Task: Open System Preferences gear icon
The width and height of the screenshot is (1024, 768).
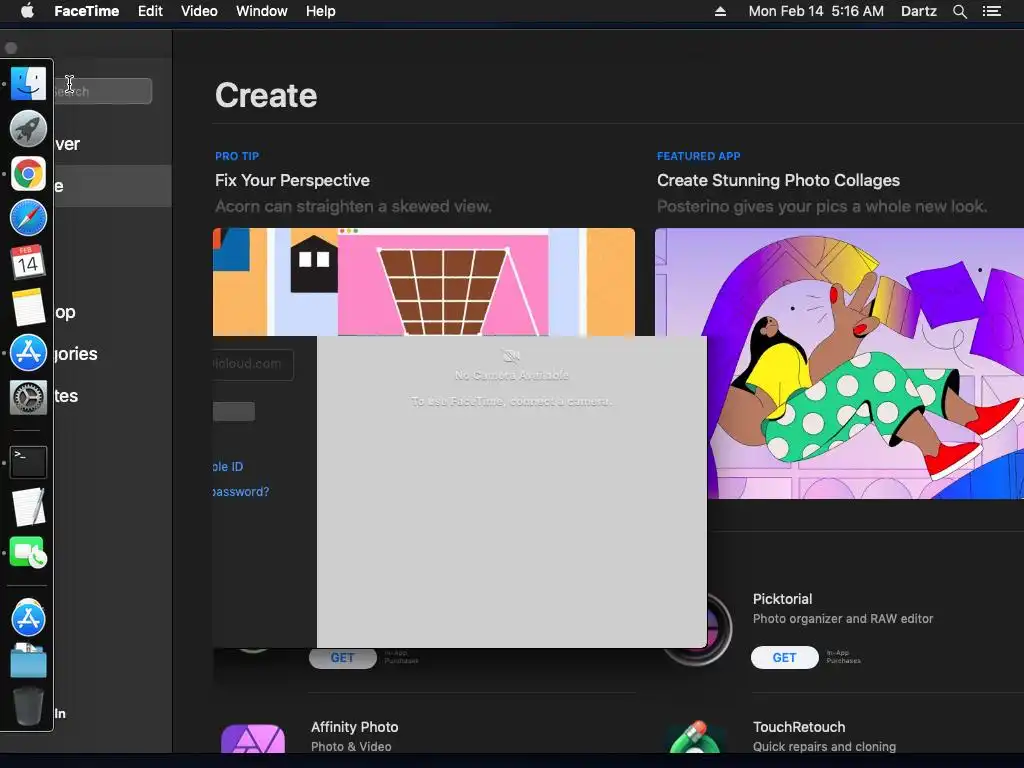Action: (x=28, y=397)
